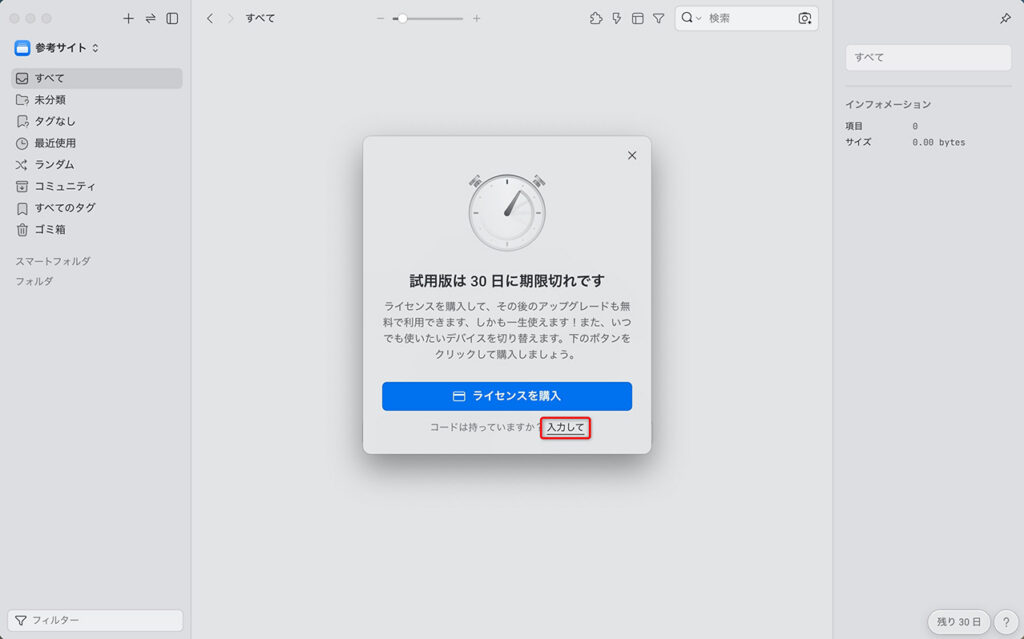The image size is (1024, 639).
Task: Expand the search options chevron
Action: [698, 19]
